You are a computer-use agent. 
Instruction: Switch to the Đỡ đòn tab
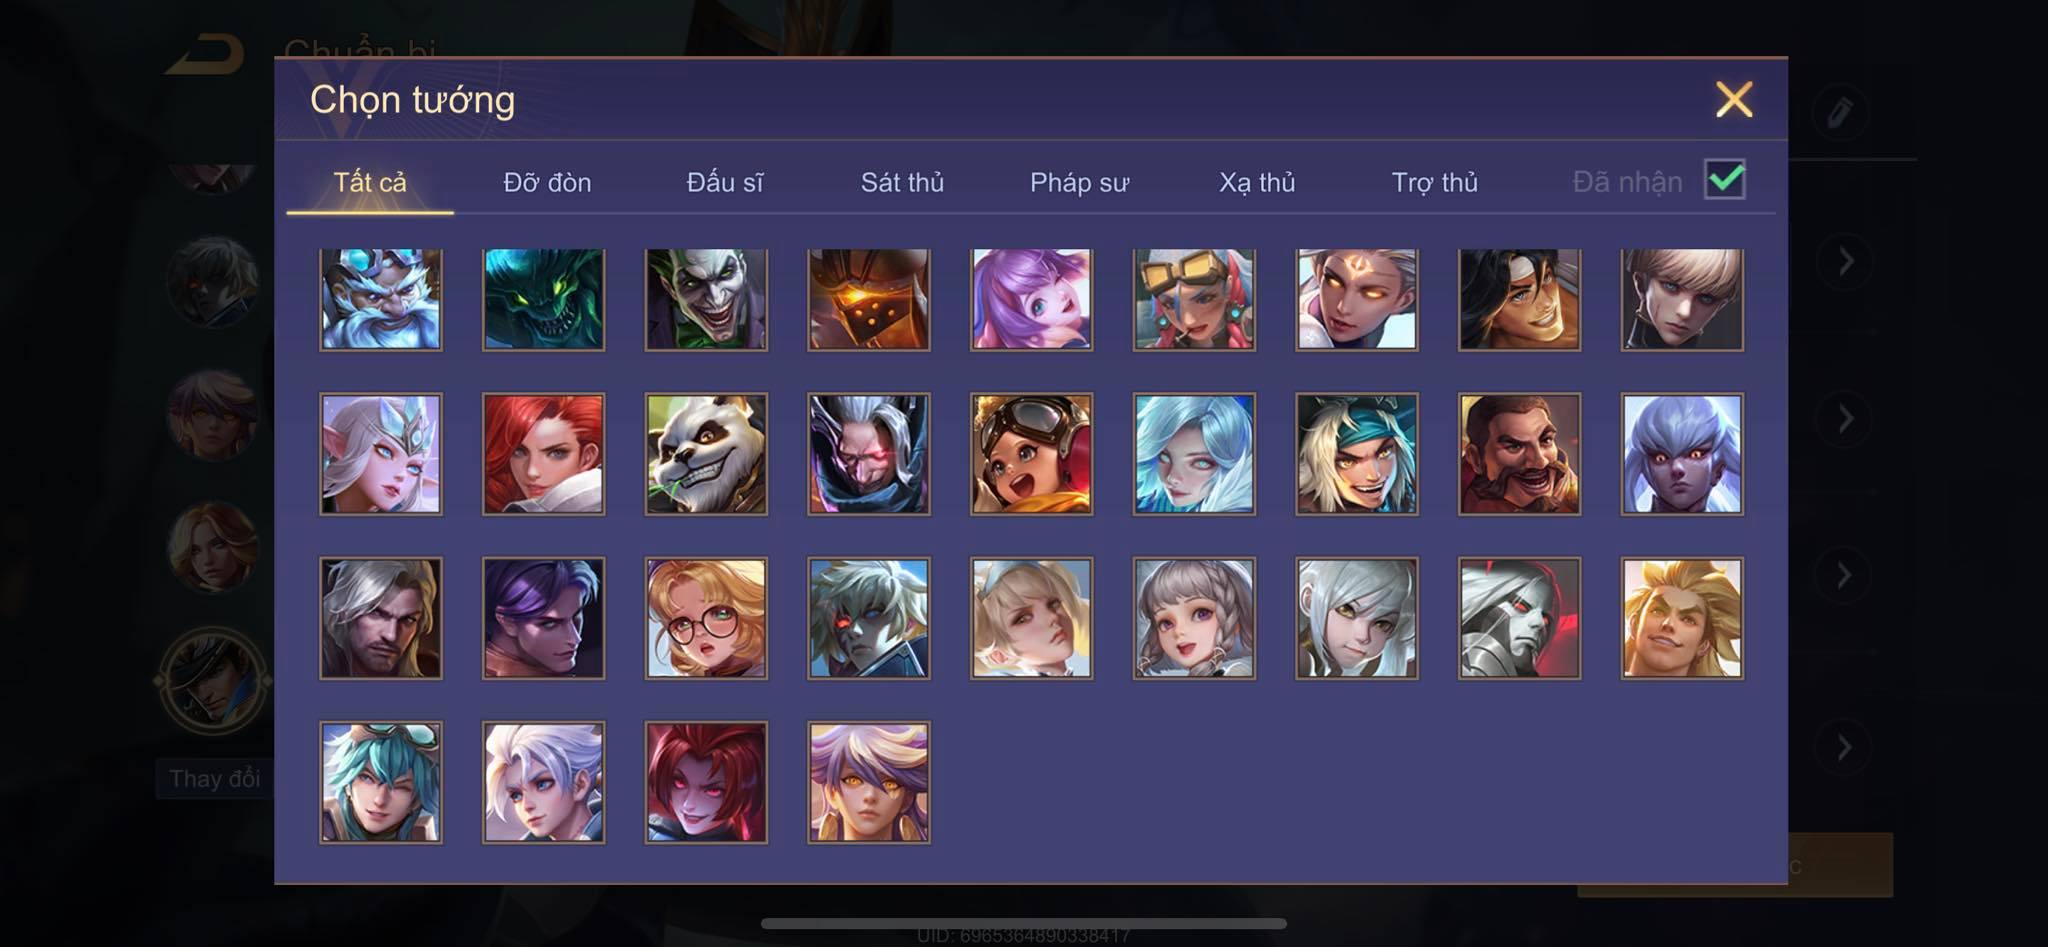547,183
